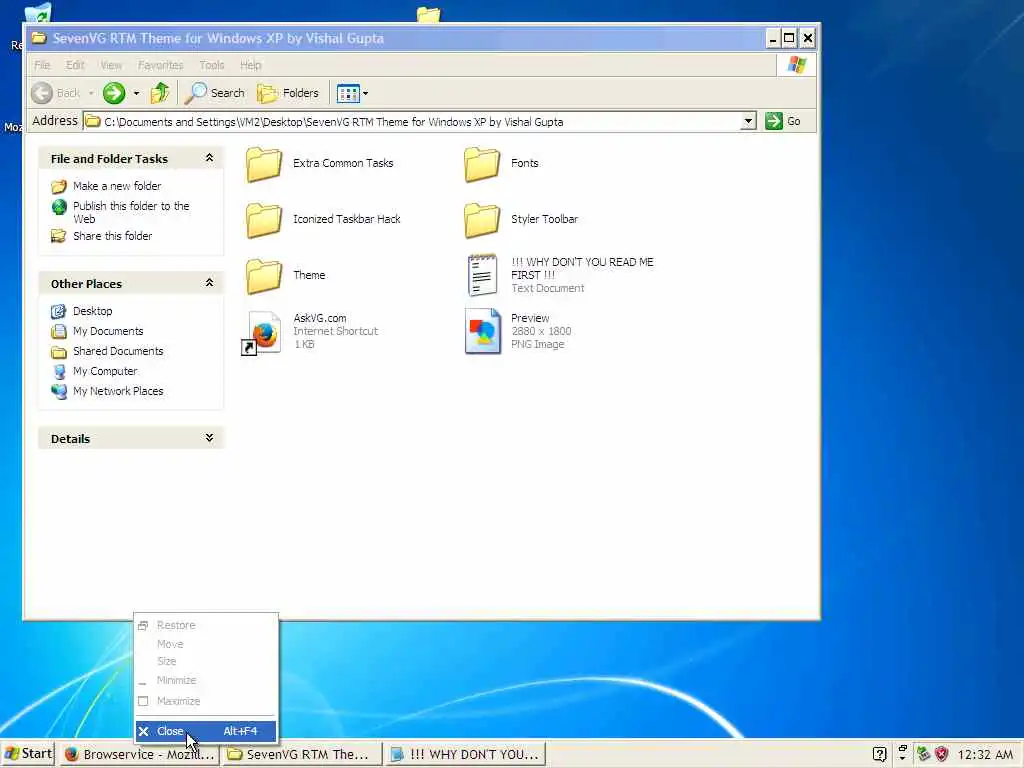Expand the Details panel

coord(209,438)
